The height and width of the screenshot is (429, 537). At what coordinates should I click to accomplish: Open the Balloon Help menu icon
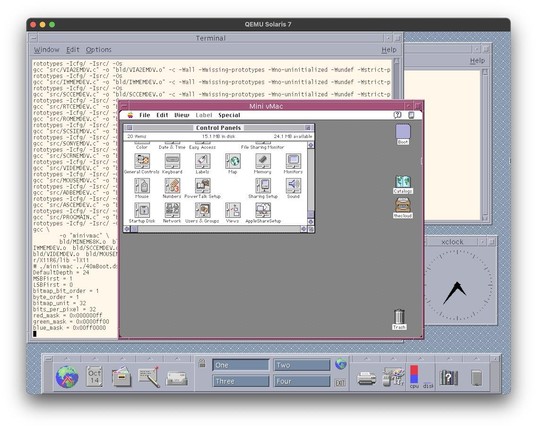pos(397,115)
